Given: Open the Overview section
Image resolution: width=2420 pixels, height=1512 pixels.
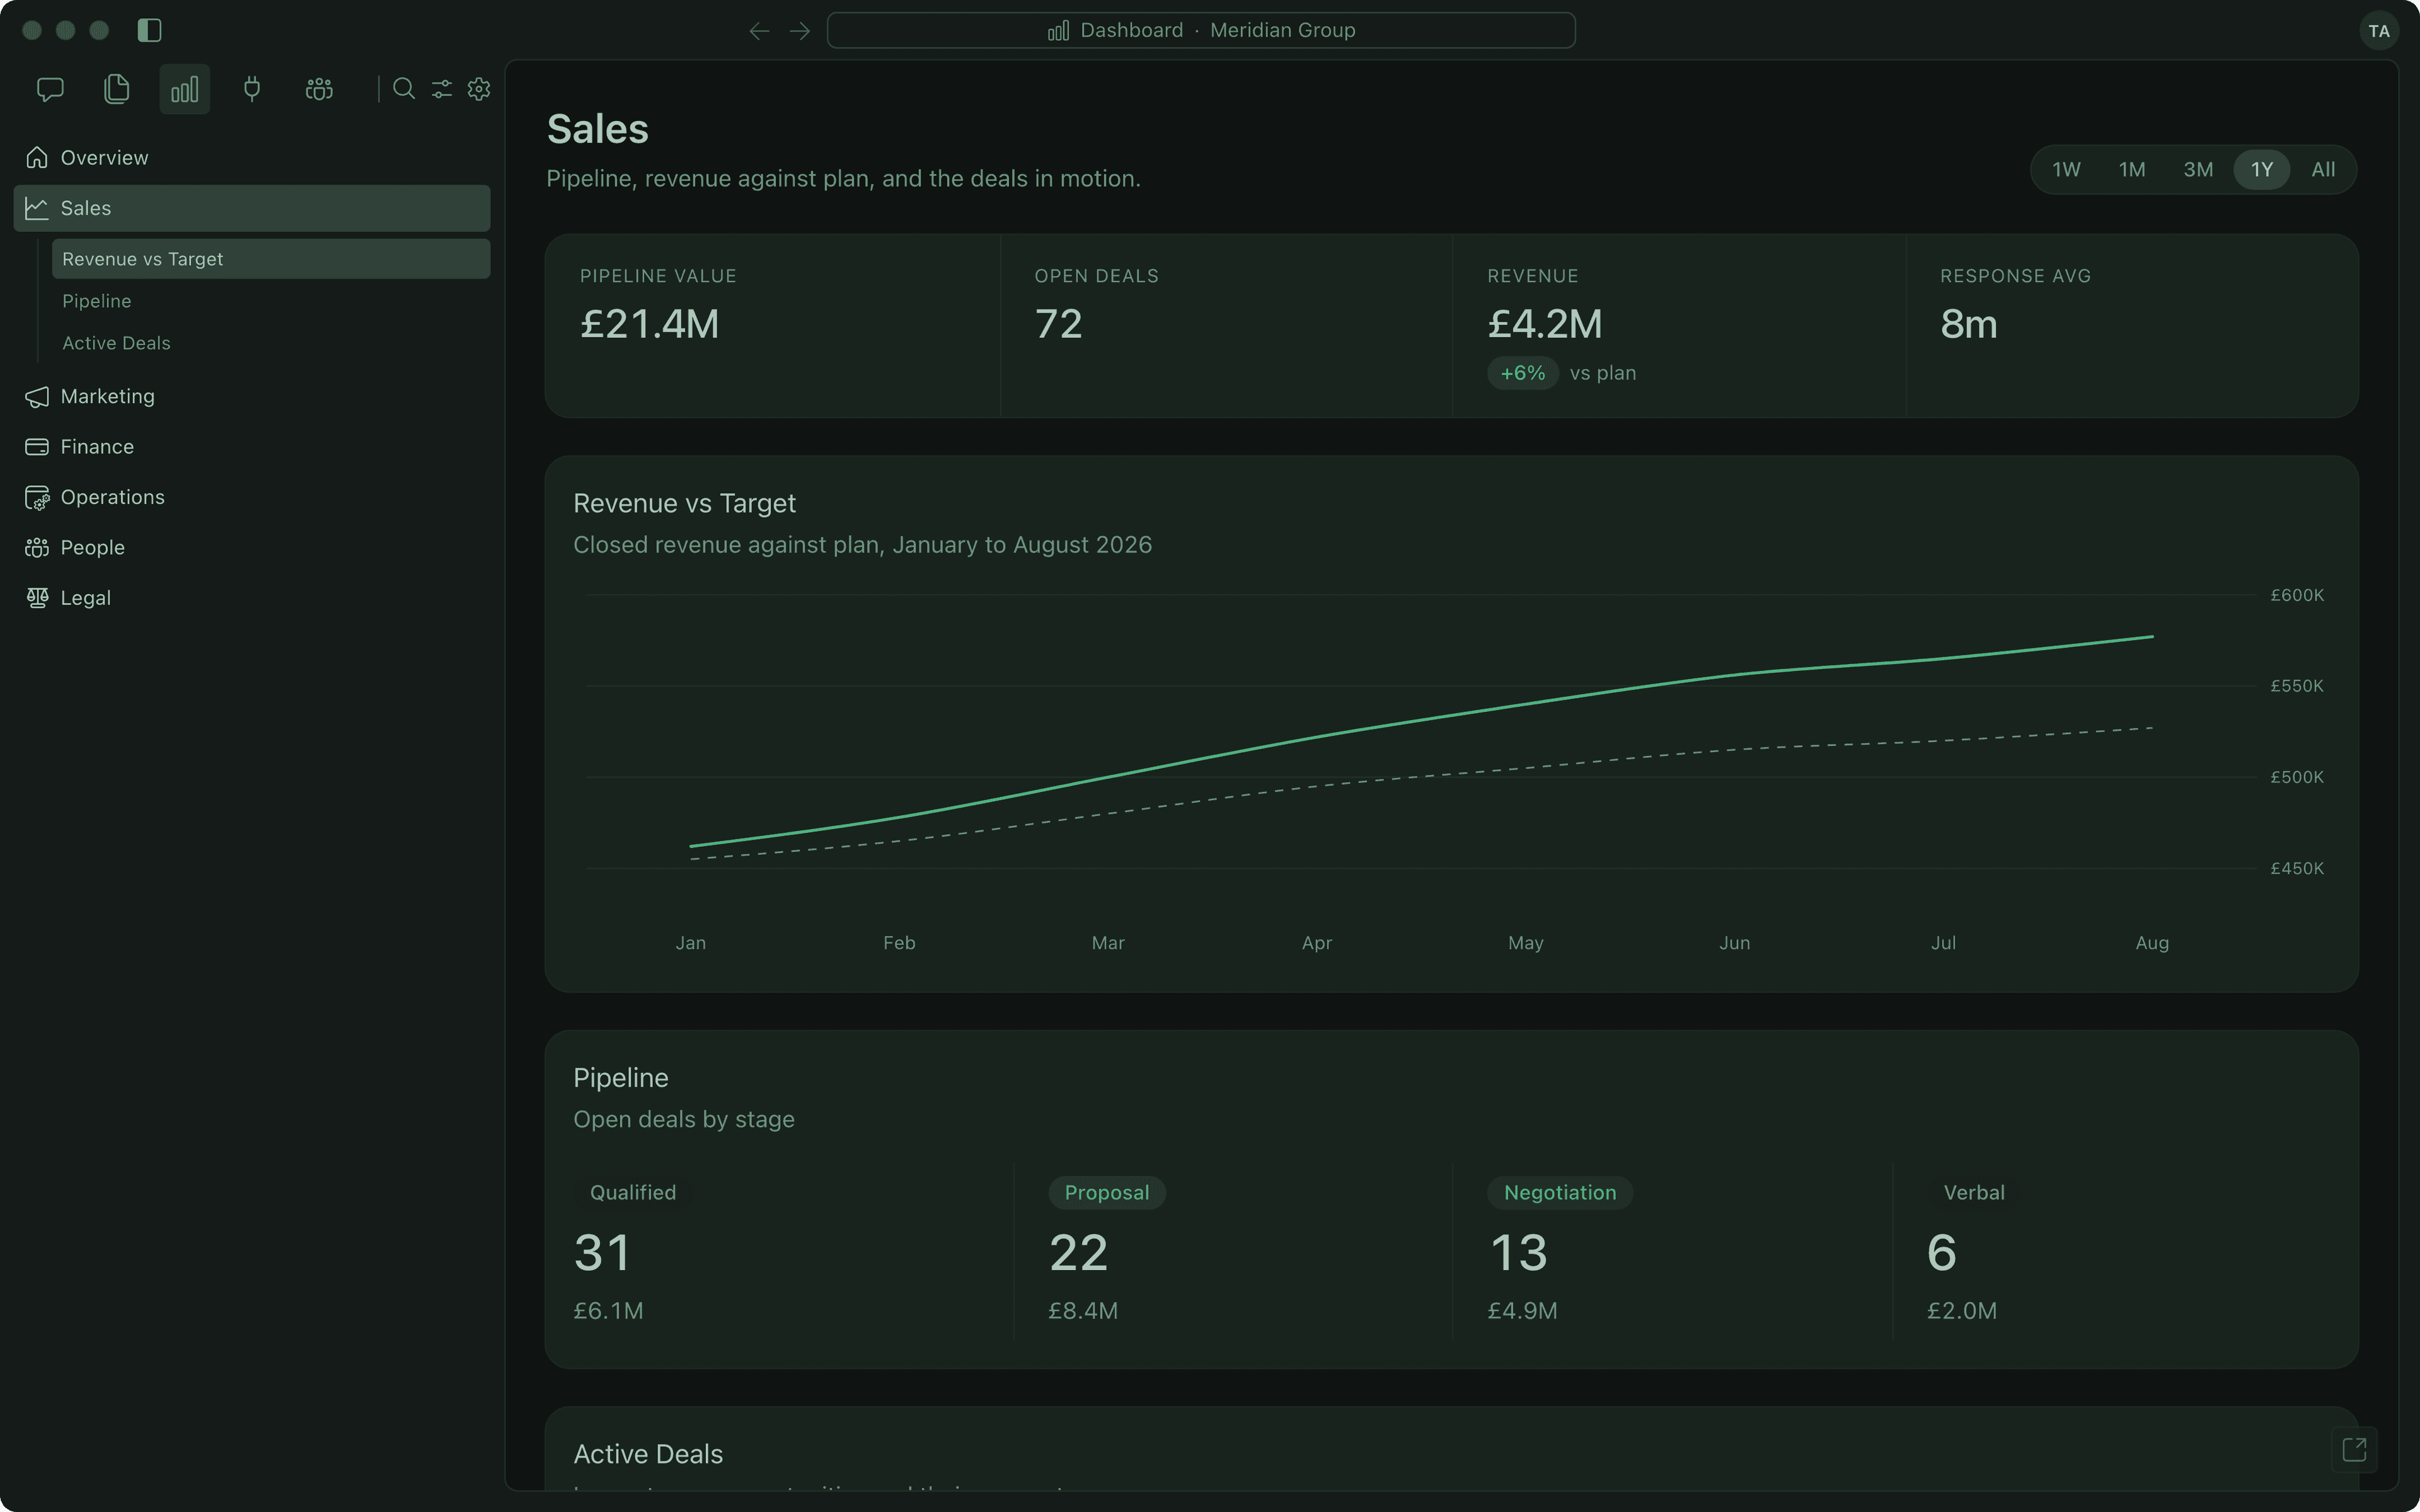Looking at the screenshot, I should pyautogui.click(x=252, y=158).
